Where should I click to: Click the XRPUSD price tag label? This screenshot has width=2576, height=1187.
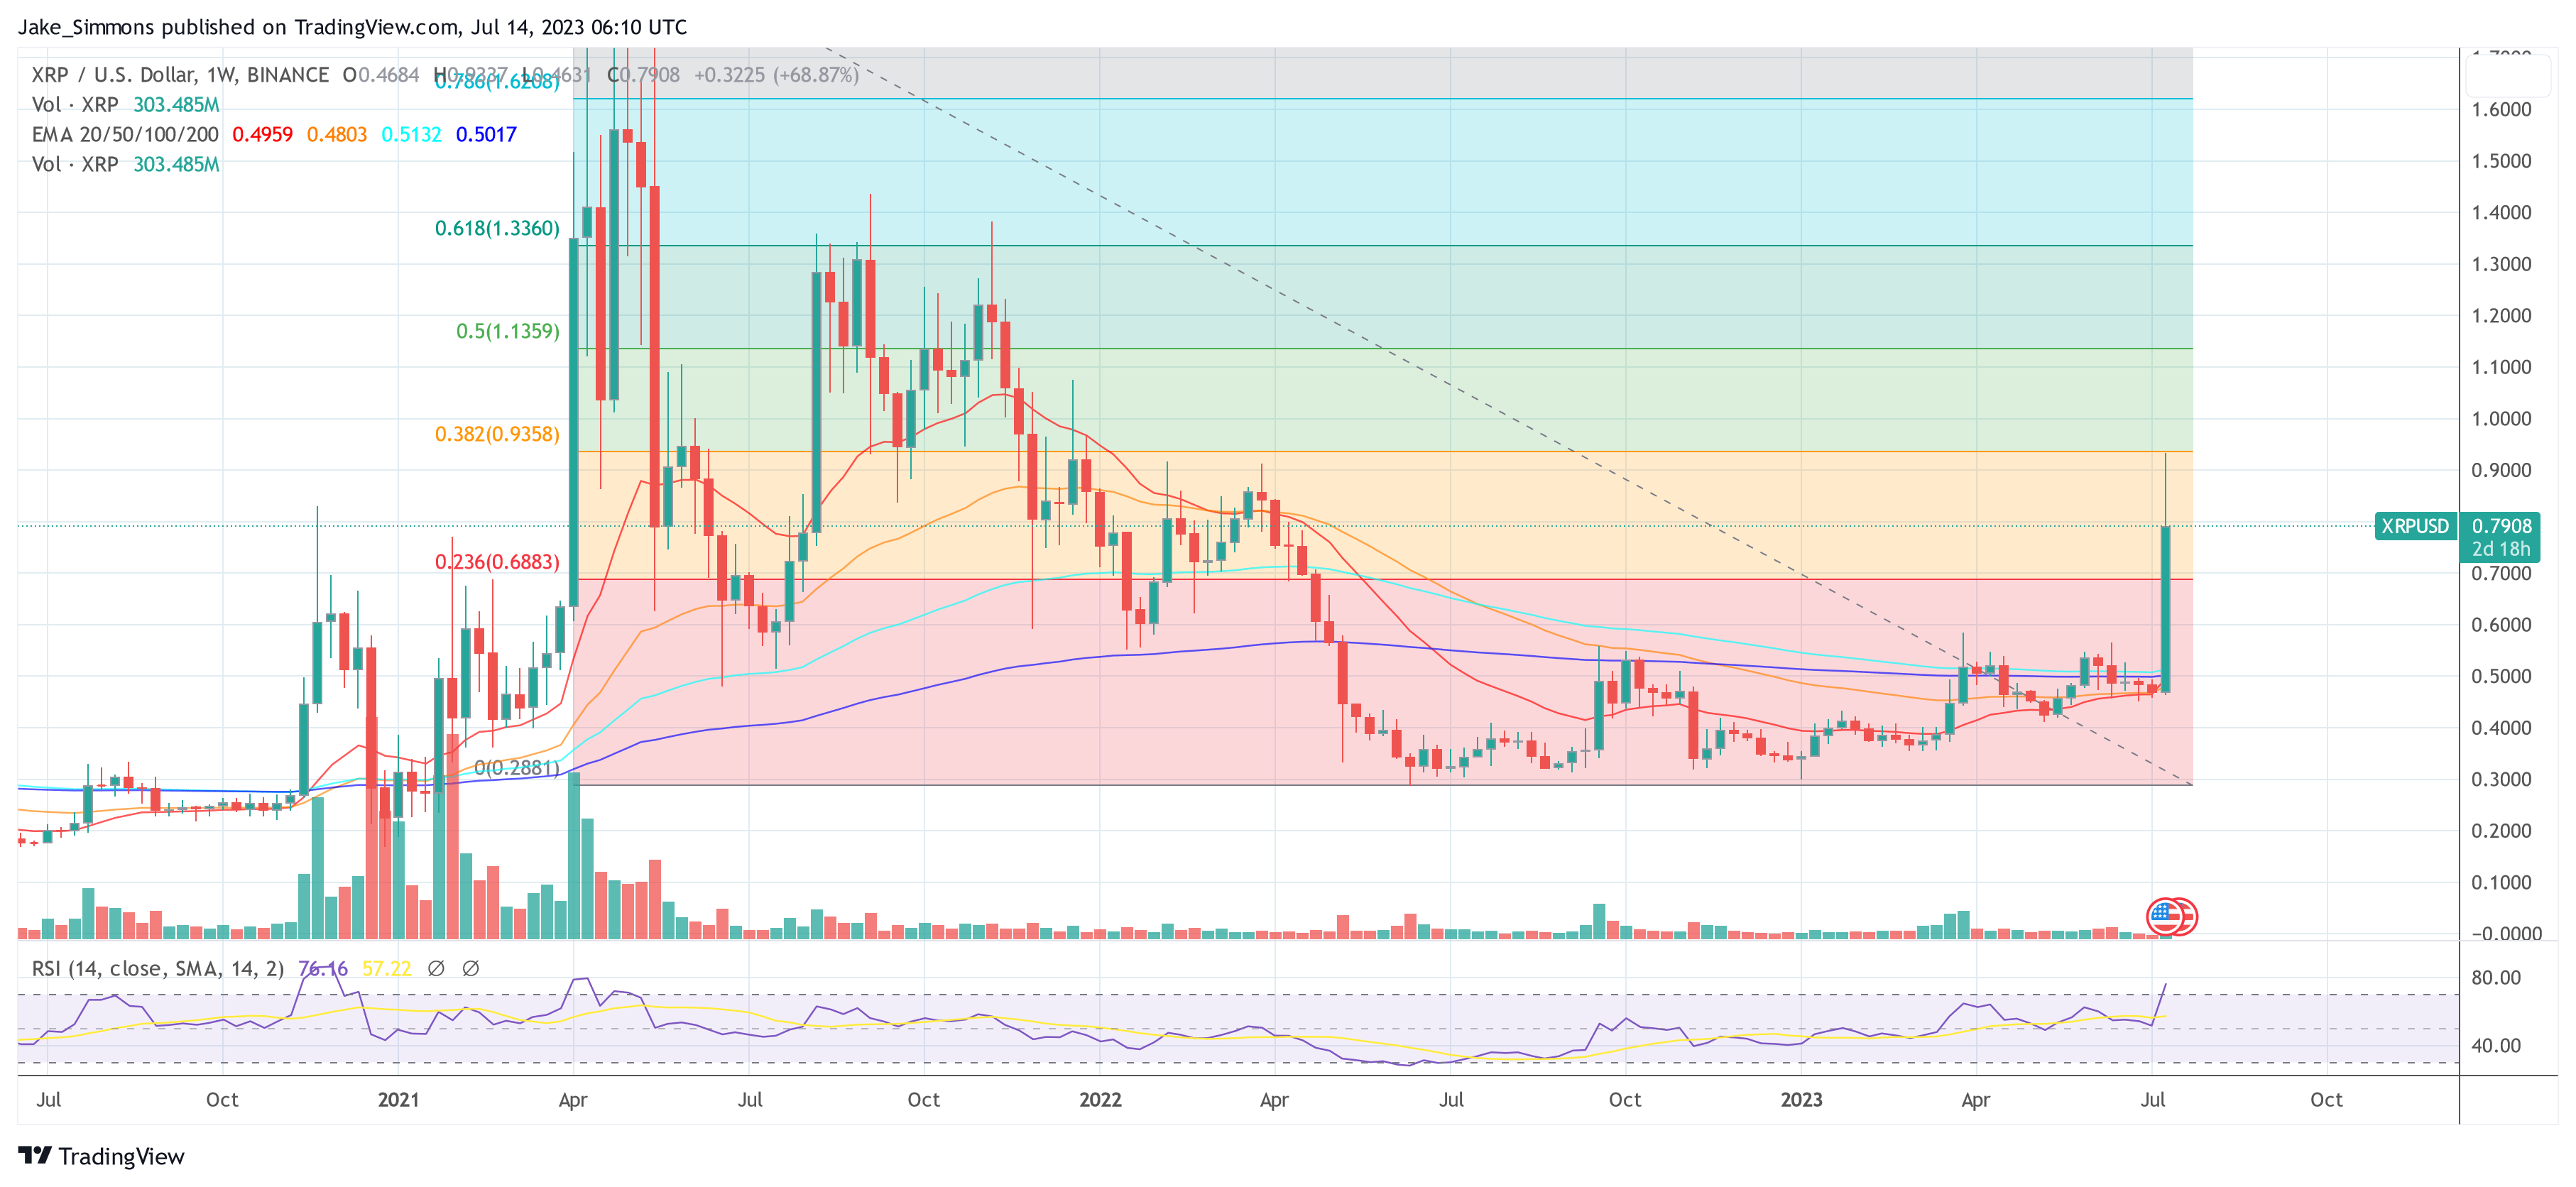2414,526
